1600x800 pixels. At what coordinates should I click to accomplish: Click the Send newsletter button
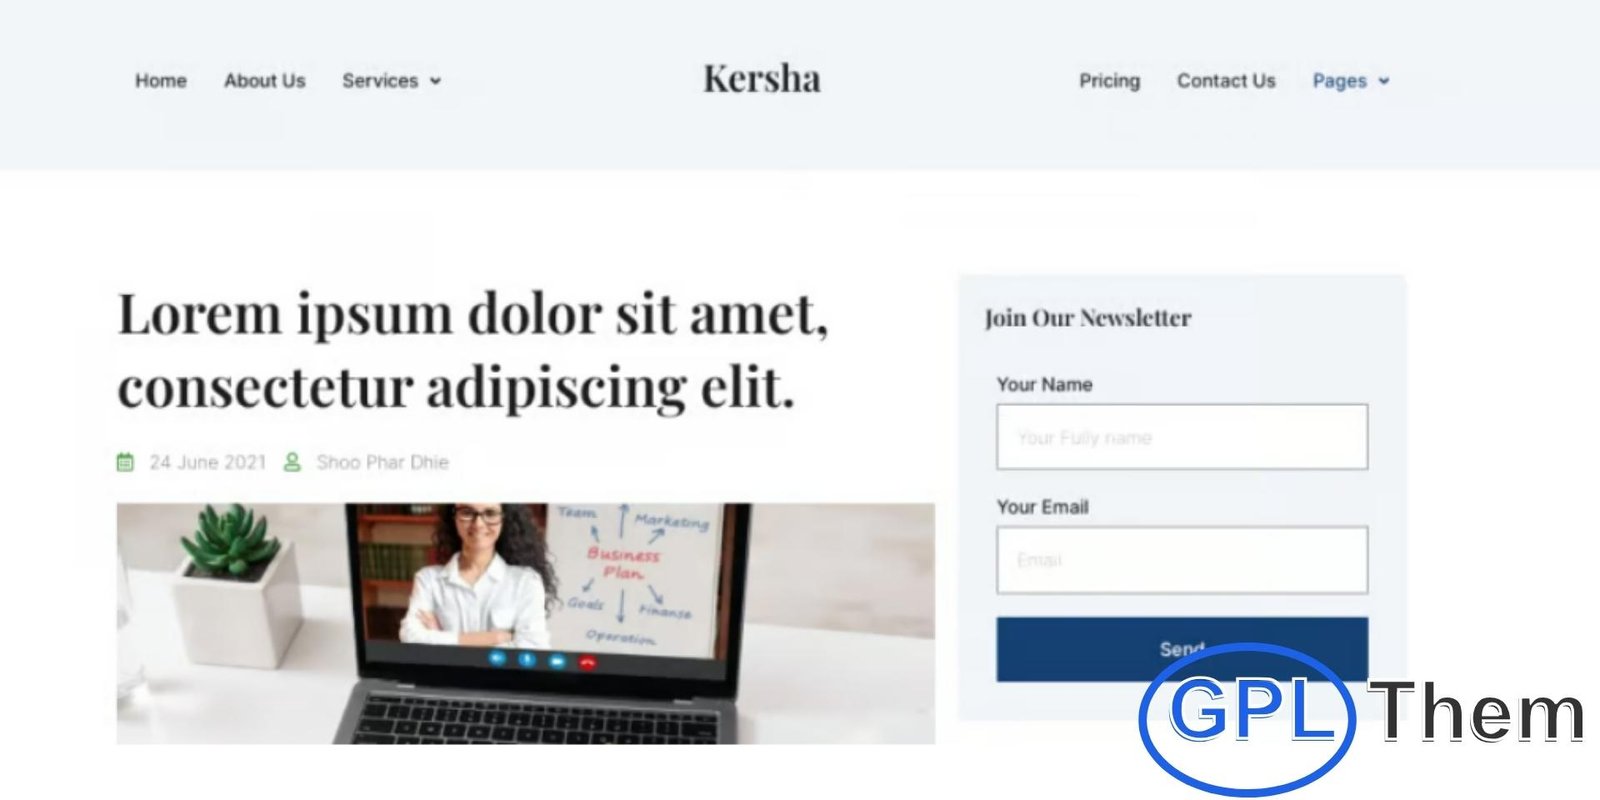(x=1182, y=649)
